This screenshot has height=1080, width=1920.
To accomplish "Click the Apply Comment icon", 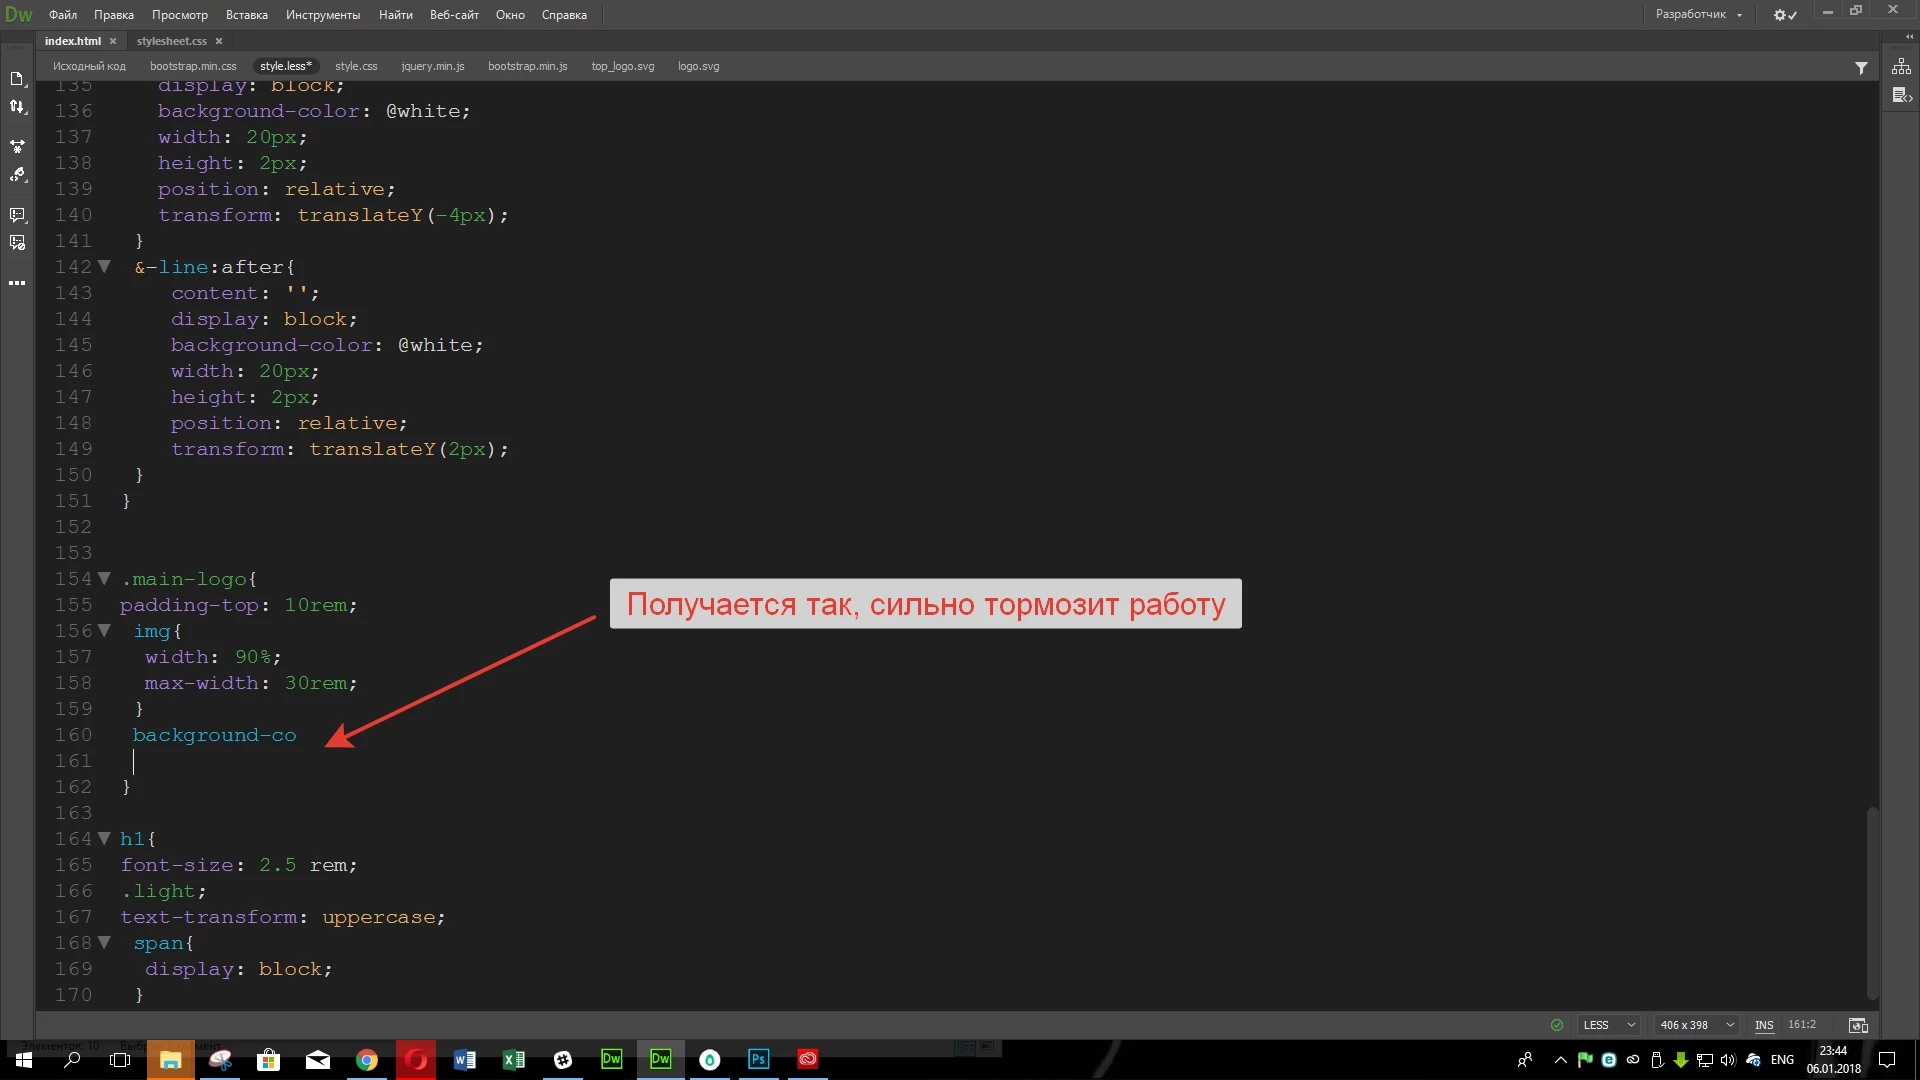I will (x=17, y=215).
